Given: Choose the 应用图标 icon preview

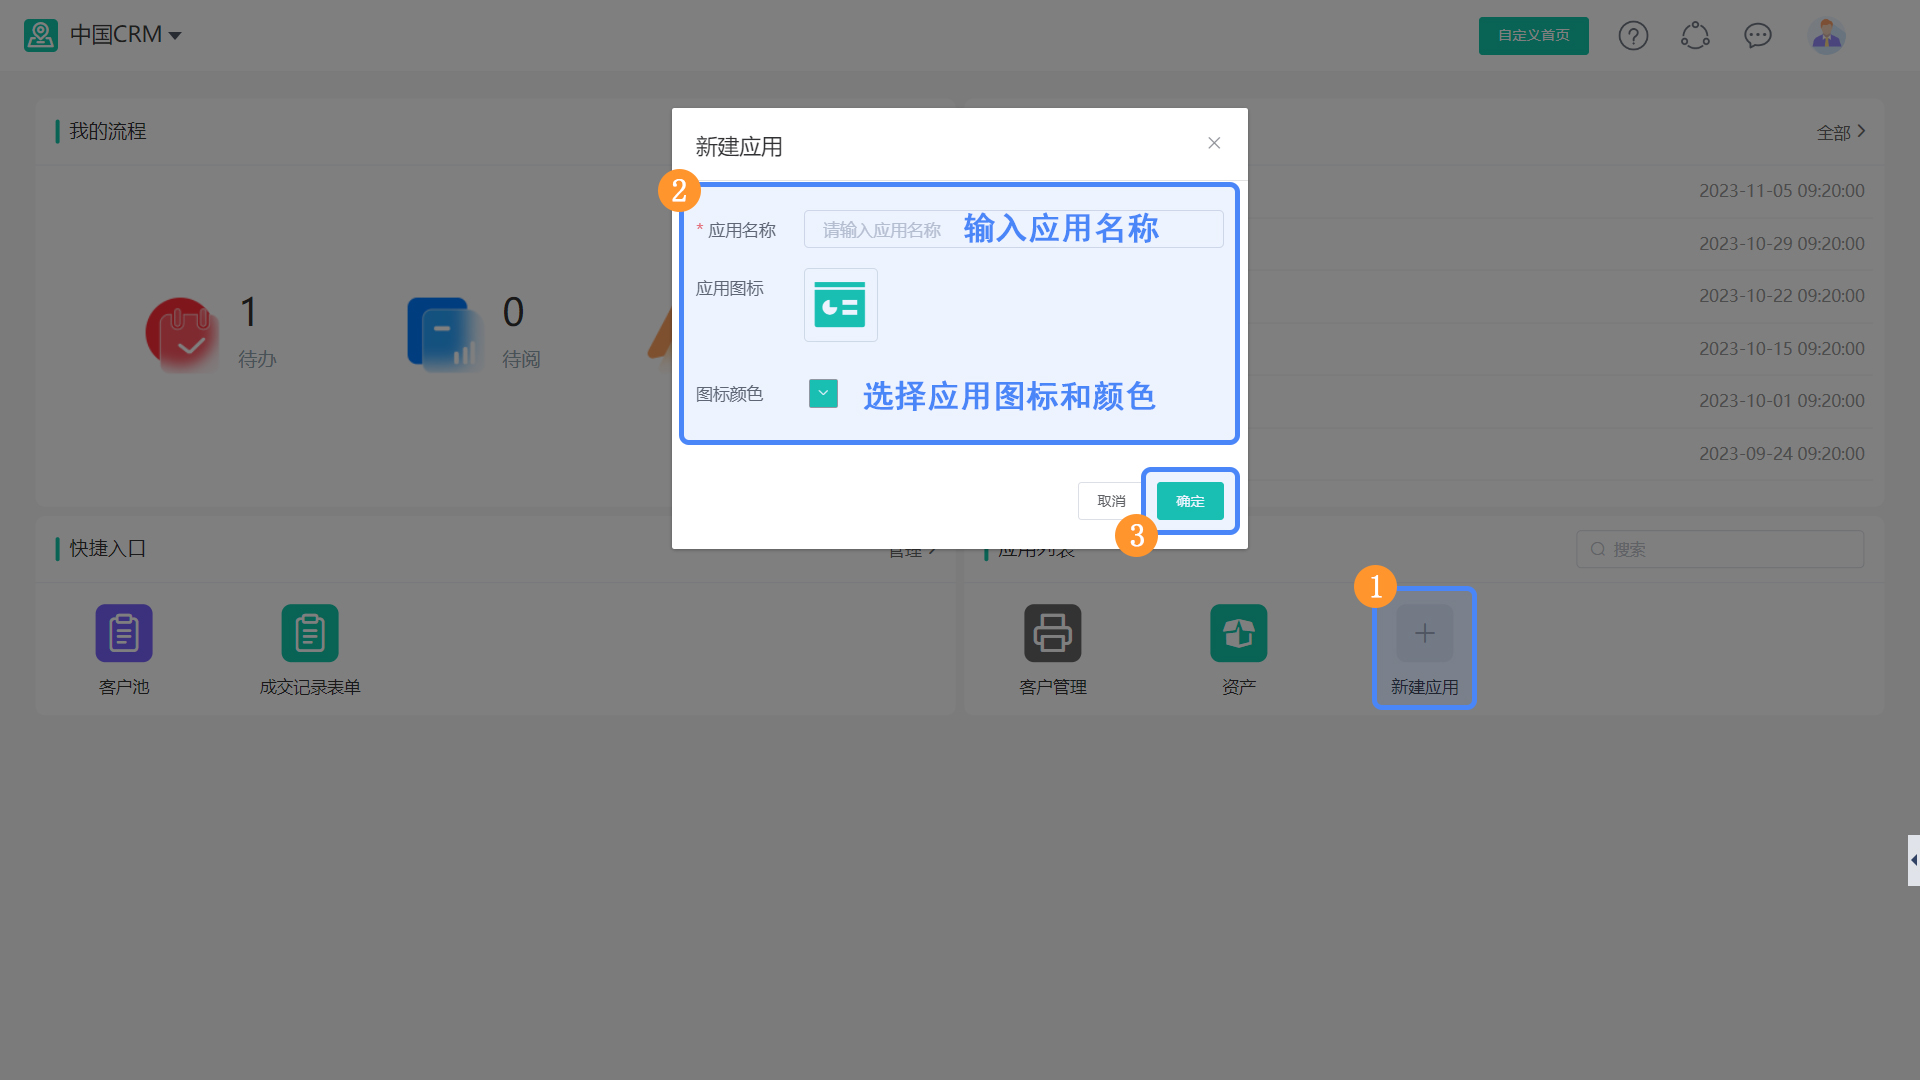Looking at the screenshot, I should click(840, 305).
